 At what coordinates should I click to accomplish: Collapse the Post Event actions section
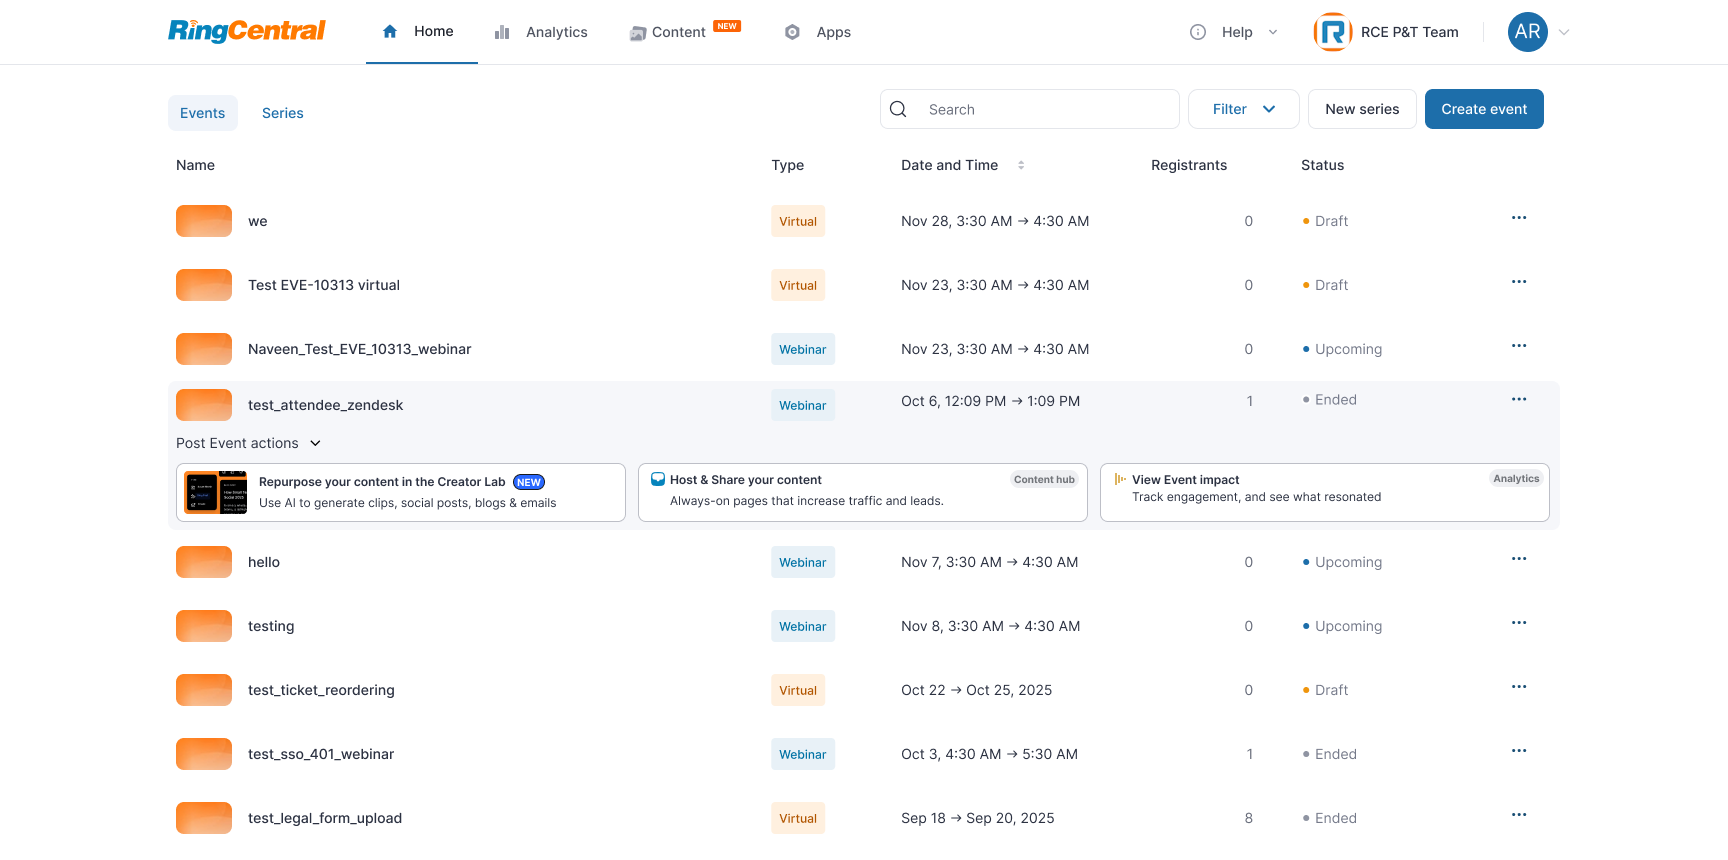coord(249,443)
